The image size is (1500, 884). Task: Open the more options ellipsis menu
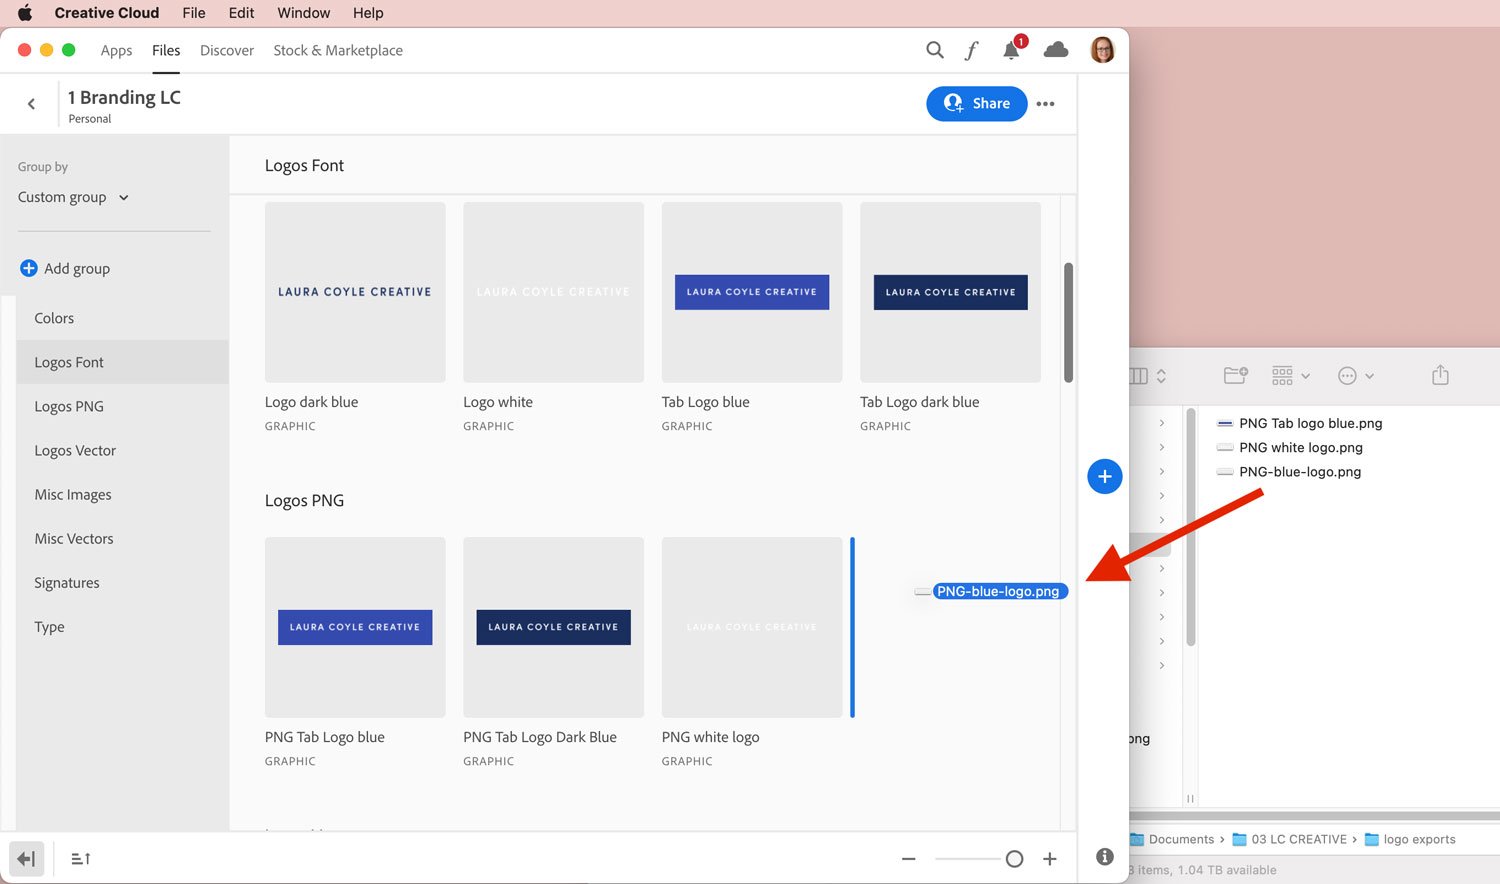coord(1046,104)
